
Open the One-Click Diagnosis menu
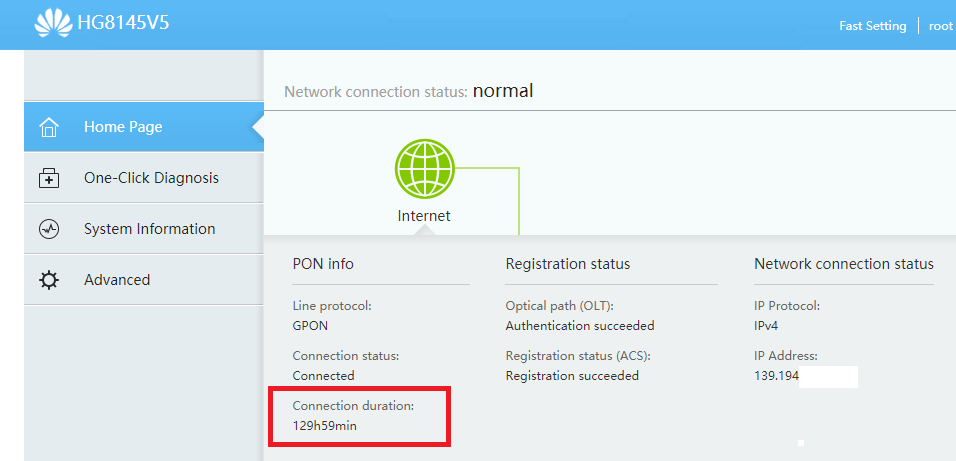[151, 178]
